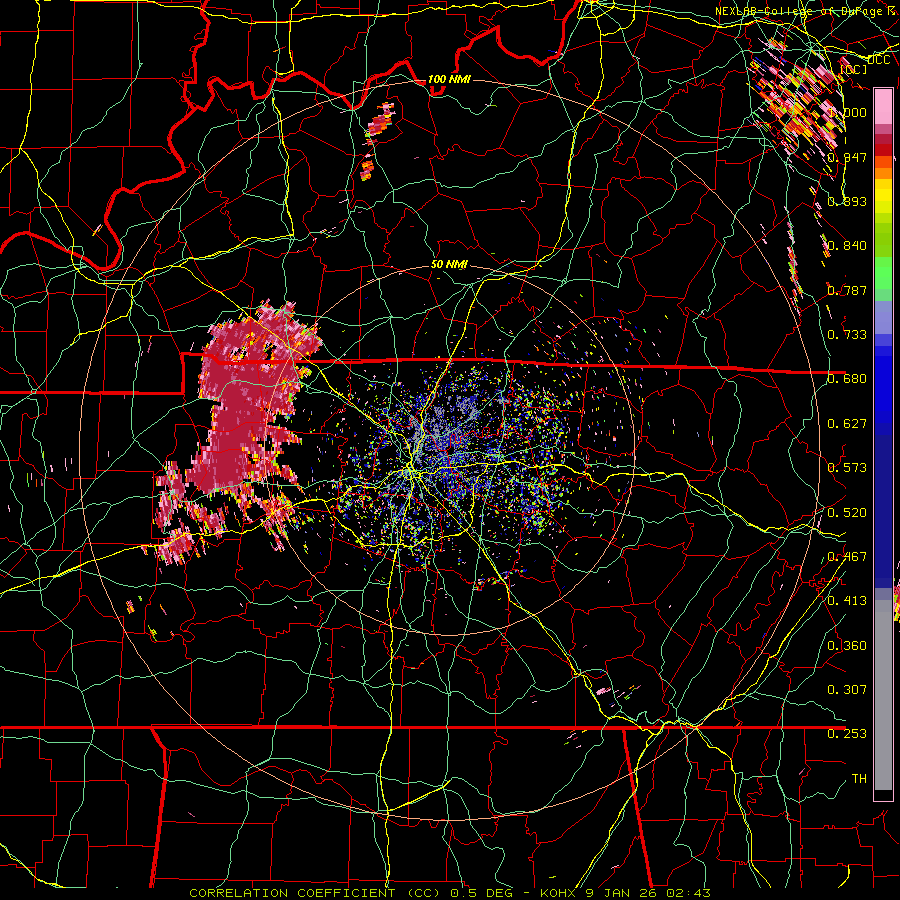
Task: Click the '0.520' legend value
Action: click(847, 513)
